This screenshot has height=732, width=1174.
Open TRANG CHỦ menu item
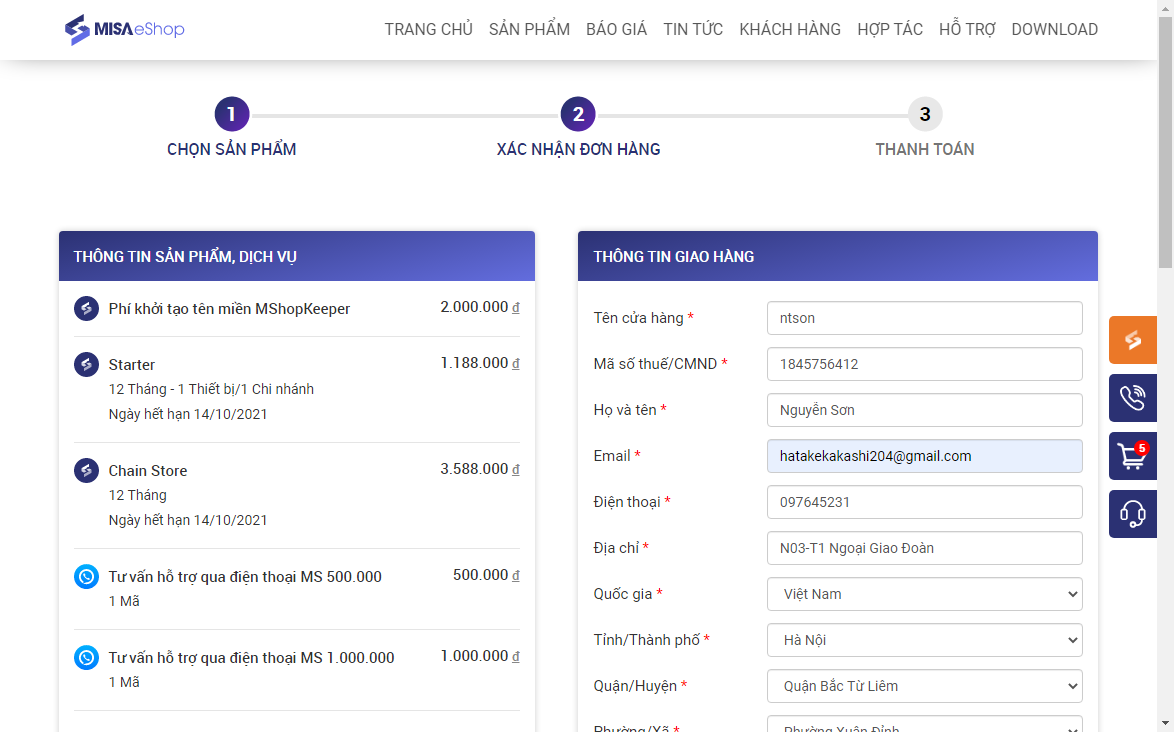428,29
